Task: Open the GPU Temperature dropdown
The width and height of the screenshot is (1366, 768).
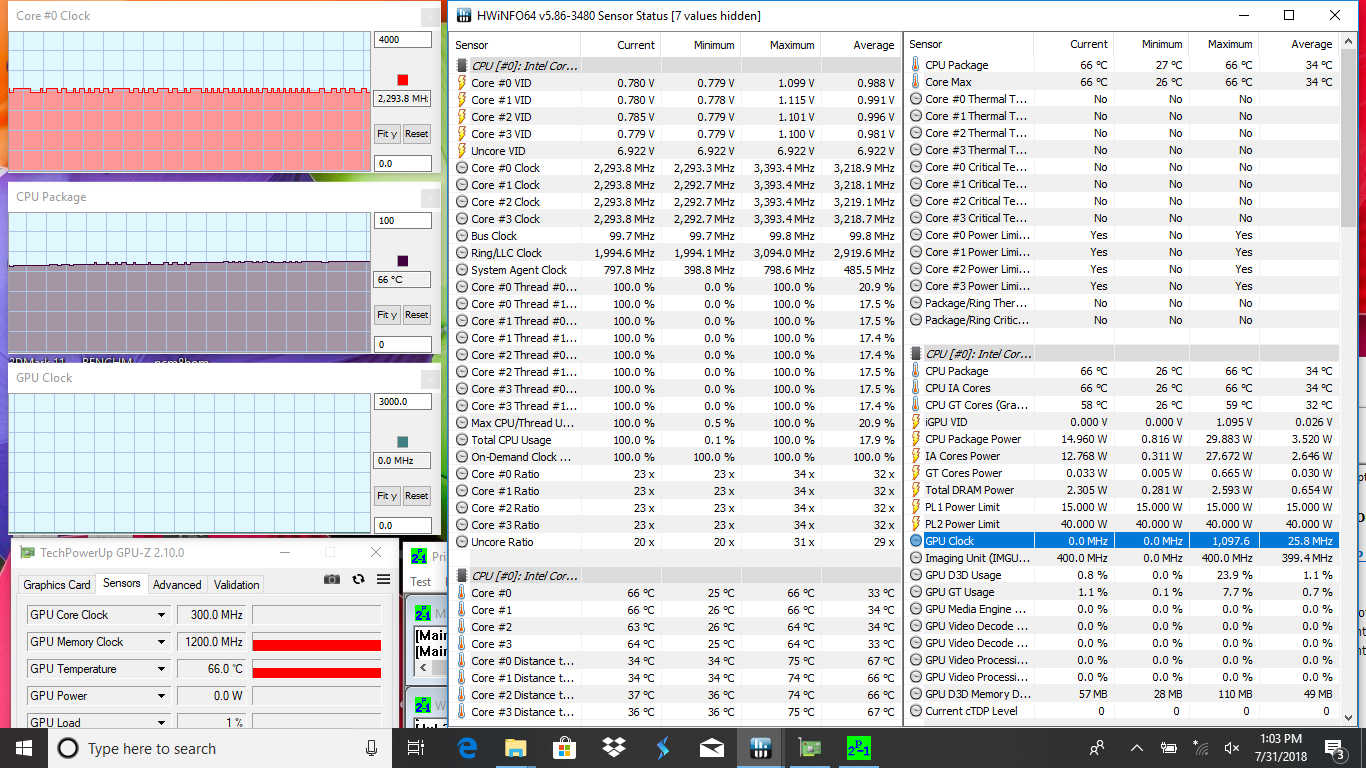Action: point(161,669)
